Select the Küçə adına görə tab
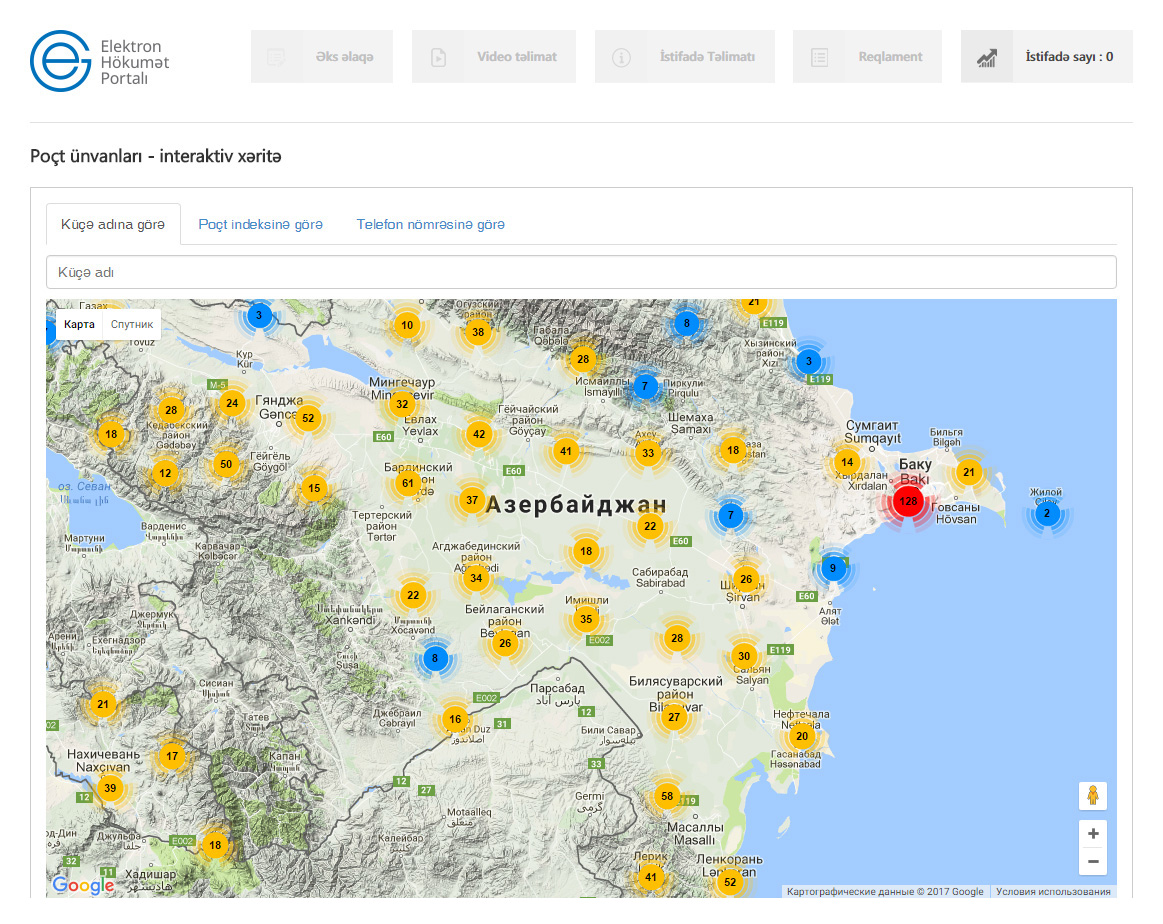 (113, 224)
